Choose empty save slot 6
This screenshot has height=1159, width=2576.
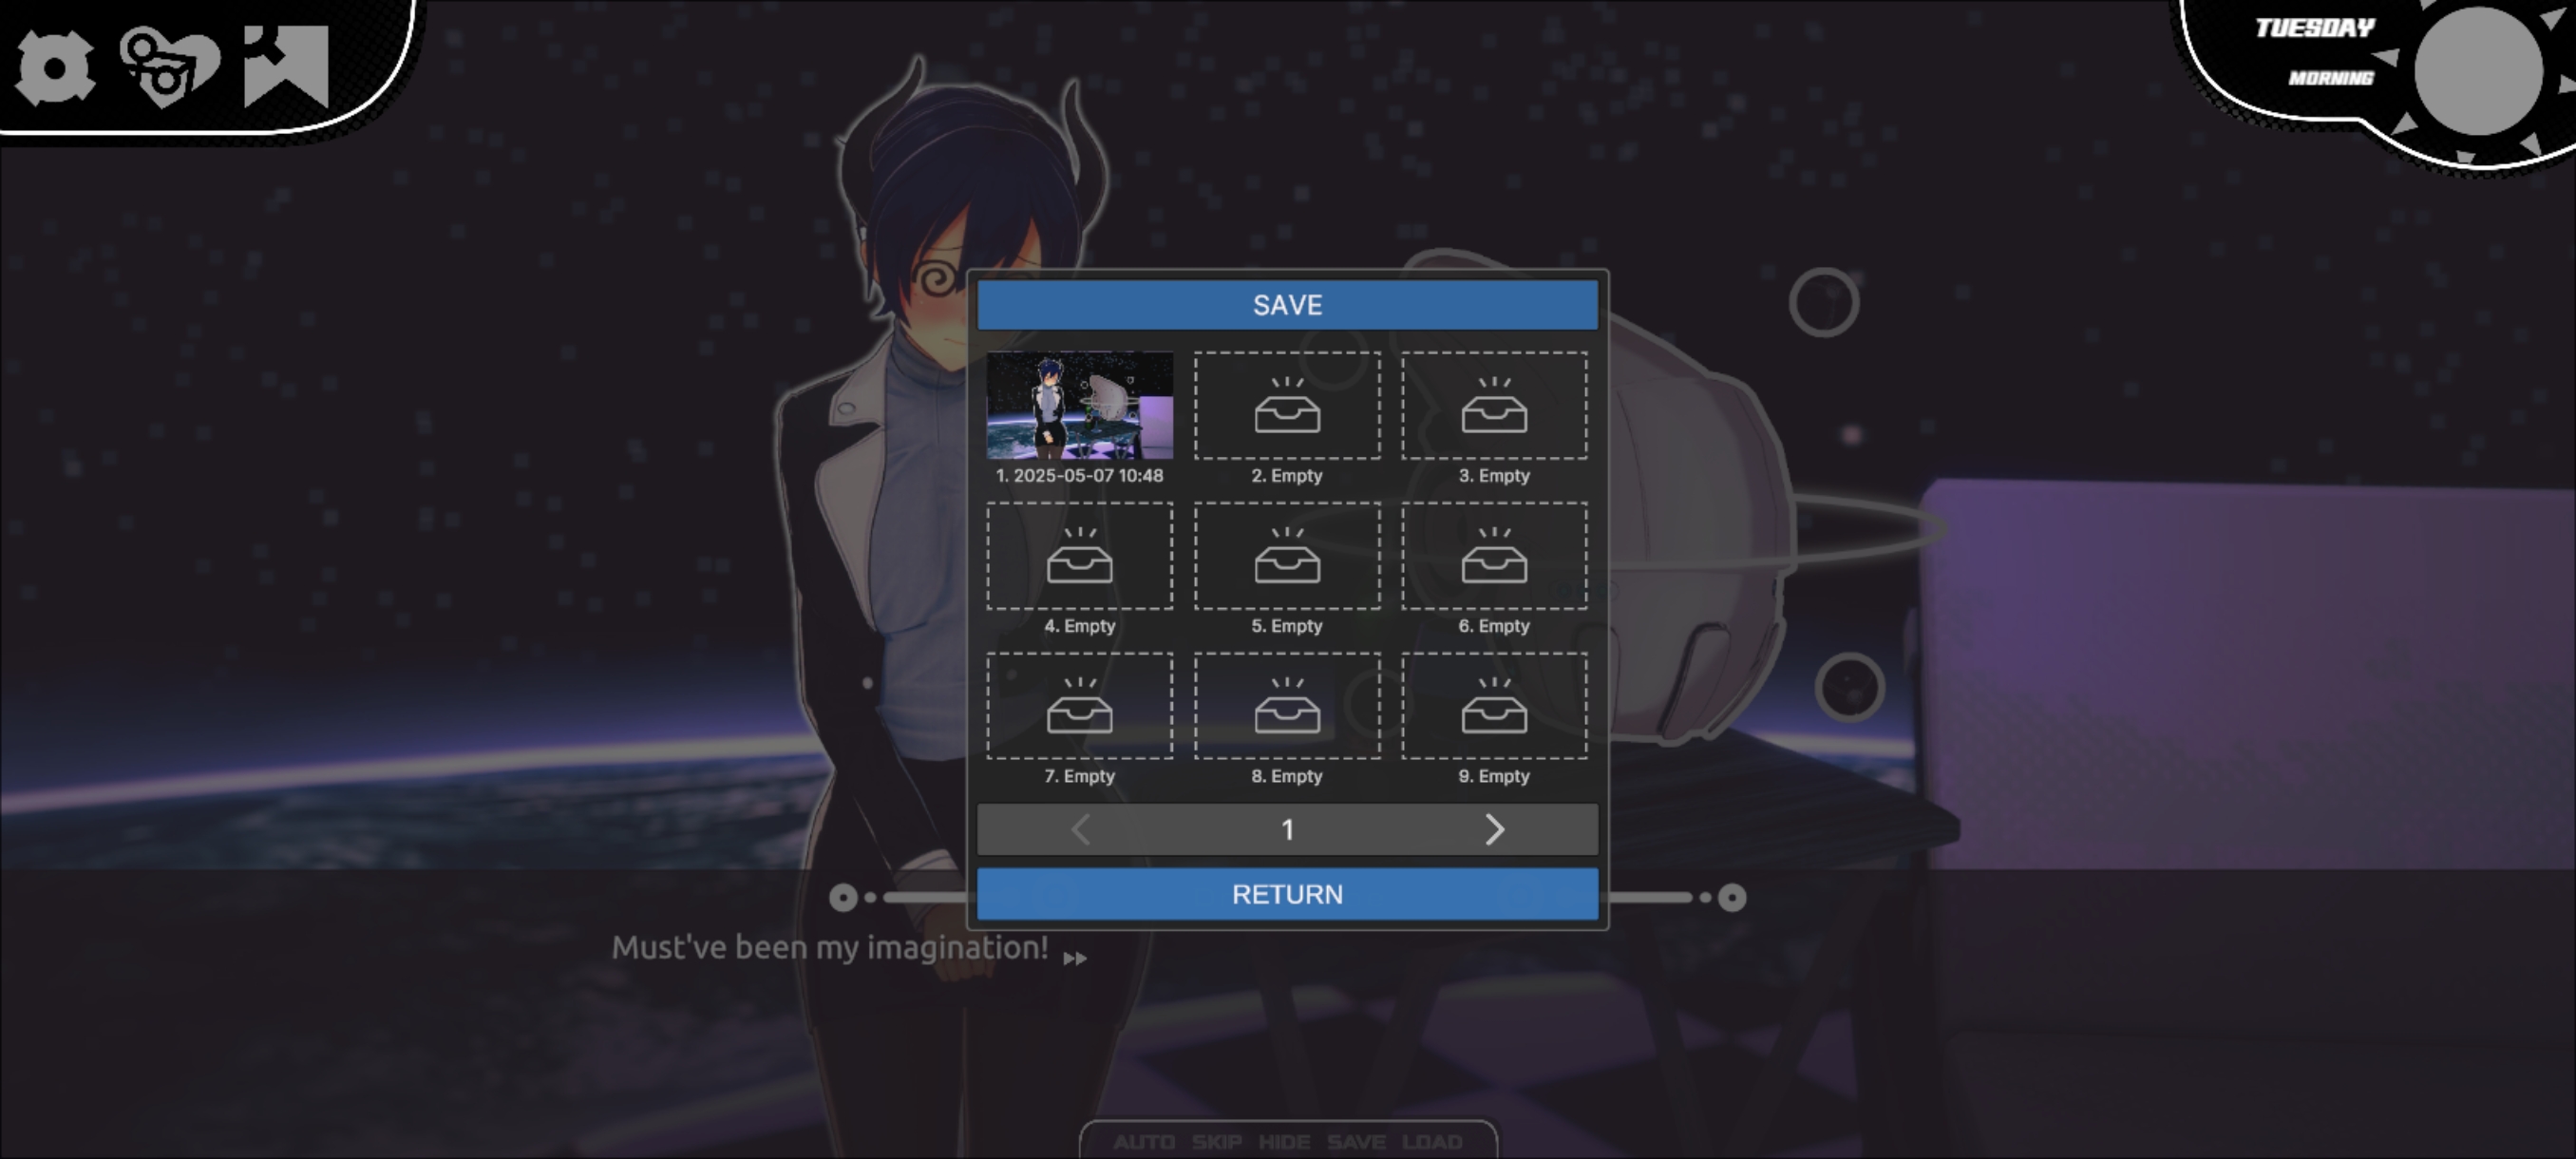(1494, 556)
